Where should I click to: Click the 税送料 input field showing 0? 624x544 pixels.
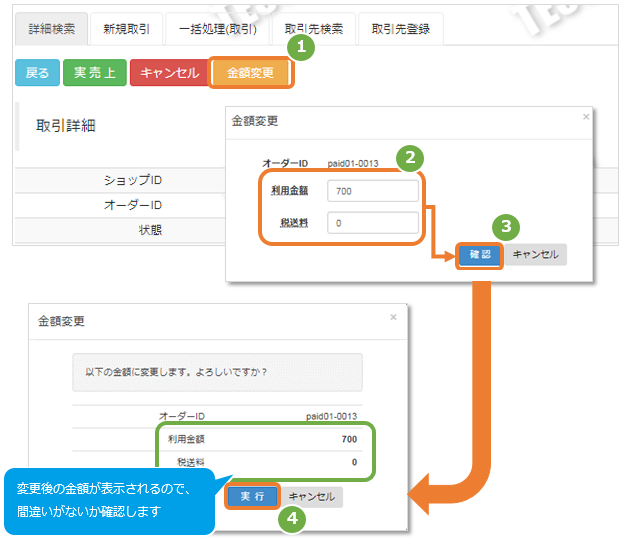coord(373,223)
